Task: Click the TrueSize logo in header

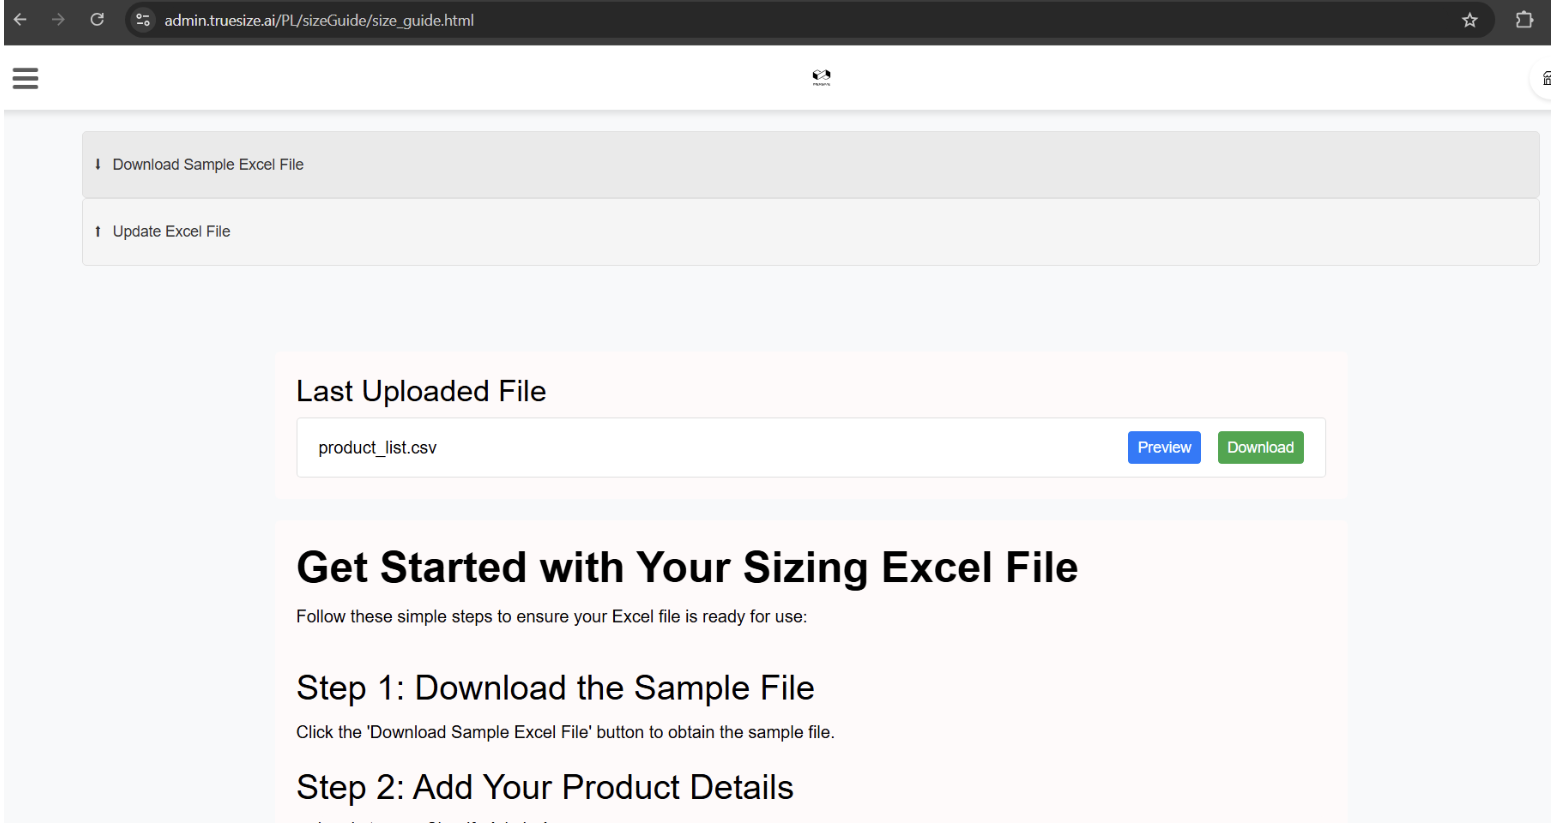Action: click(821, 77)
